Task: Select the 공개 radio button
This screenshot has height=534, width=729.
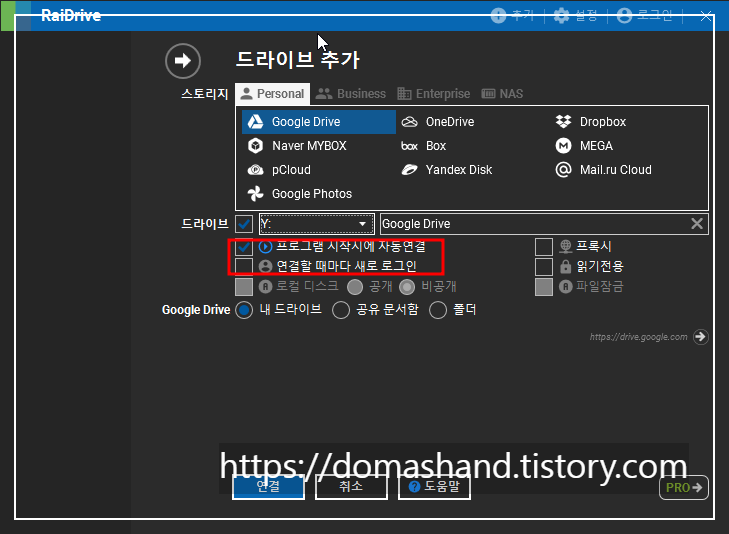Action: (355, 287)
